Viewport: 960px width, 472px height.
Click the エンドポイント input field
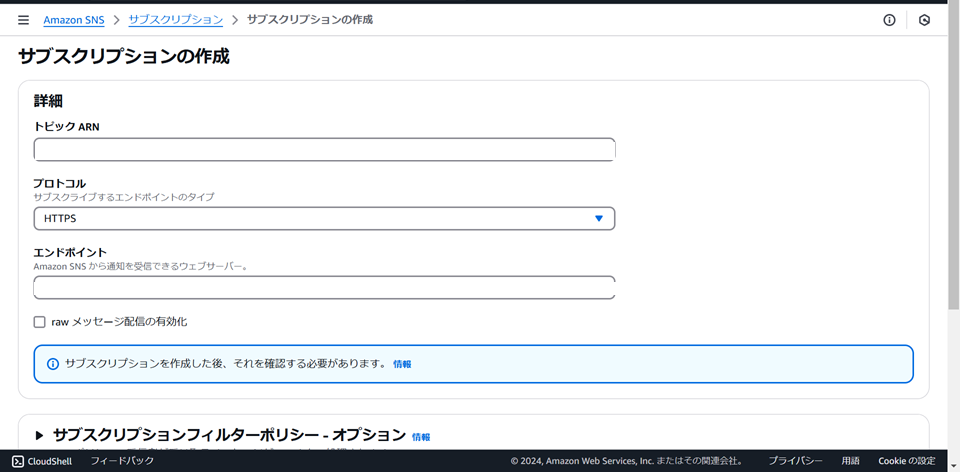(x=324, y=288)
